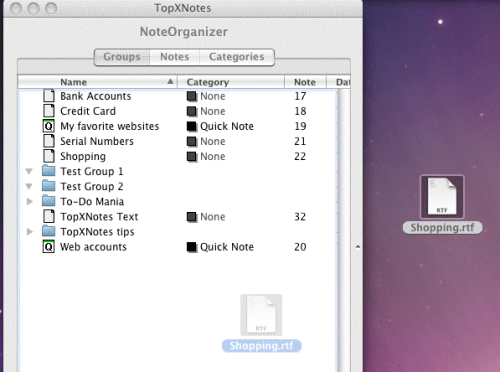Viewport: 500px width, 372px height.
Task: Click the black Quick Note swatch for My favorite websites
Action: tap(192, 126)
